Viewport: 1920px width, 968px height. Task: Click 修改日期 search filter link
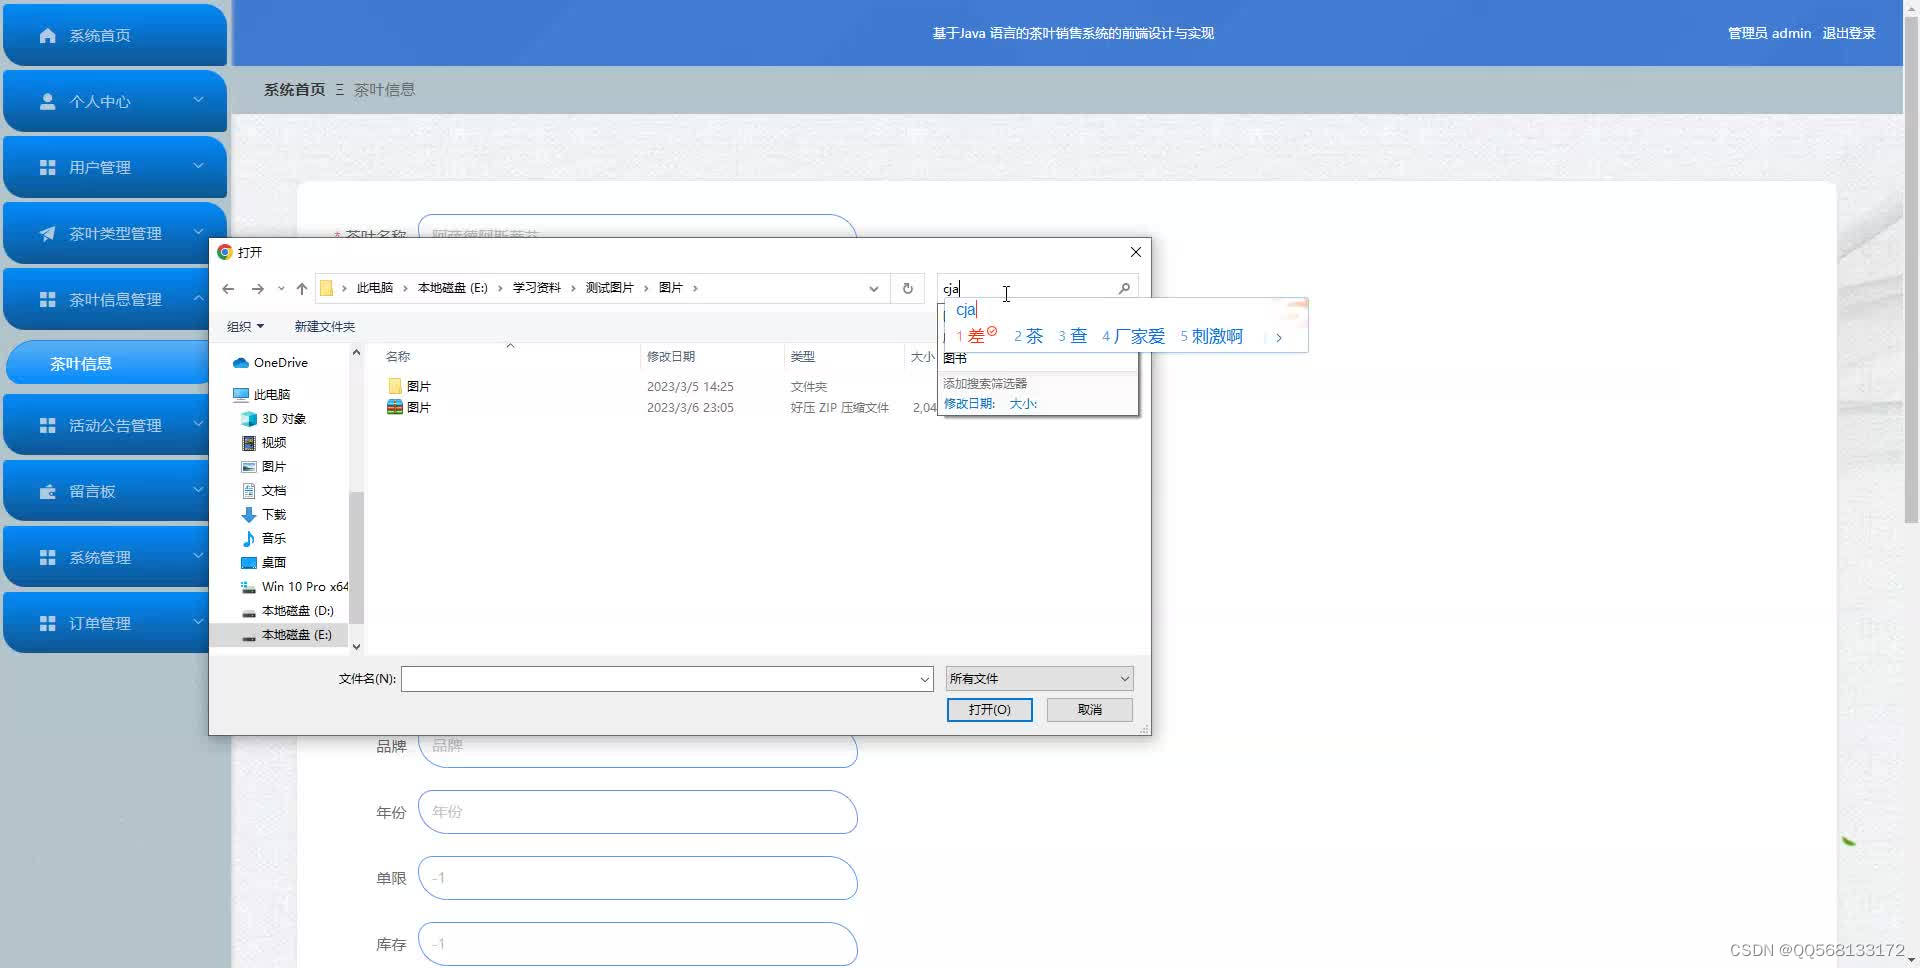pos(969,404)
